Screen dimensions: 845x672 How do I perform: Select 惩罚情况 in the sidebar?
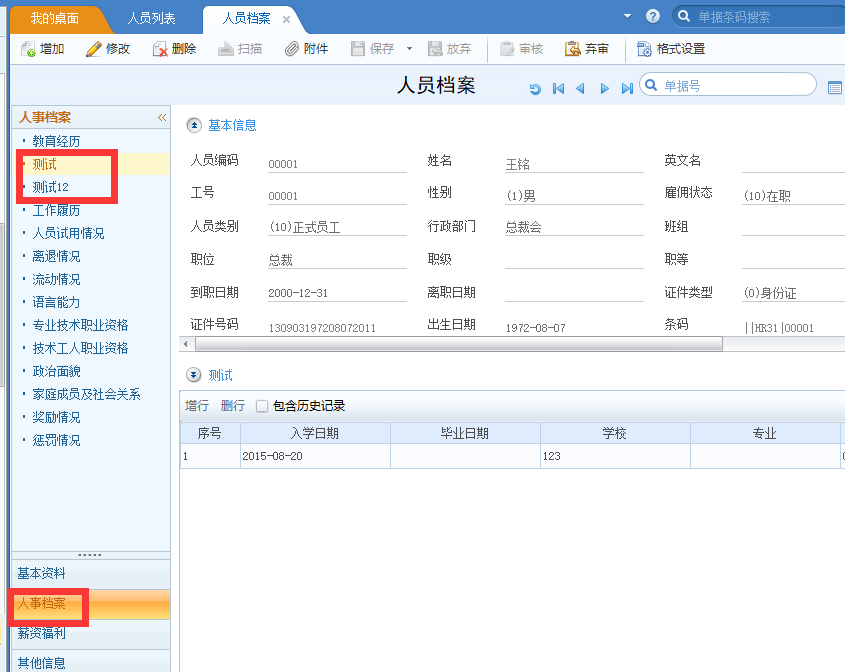56,440
